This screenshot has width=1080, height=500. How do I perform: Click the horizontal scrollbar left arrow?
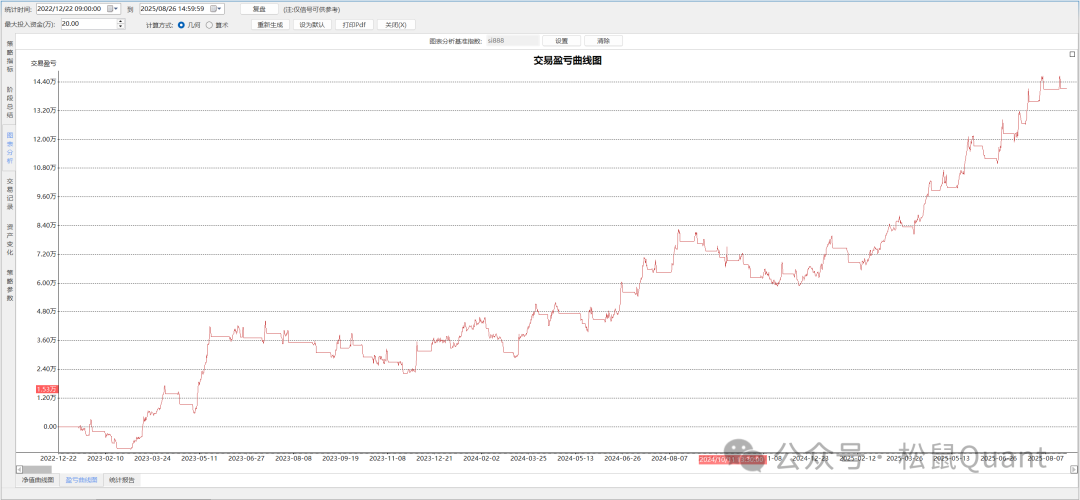click(x=17, y=469)
